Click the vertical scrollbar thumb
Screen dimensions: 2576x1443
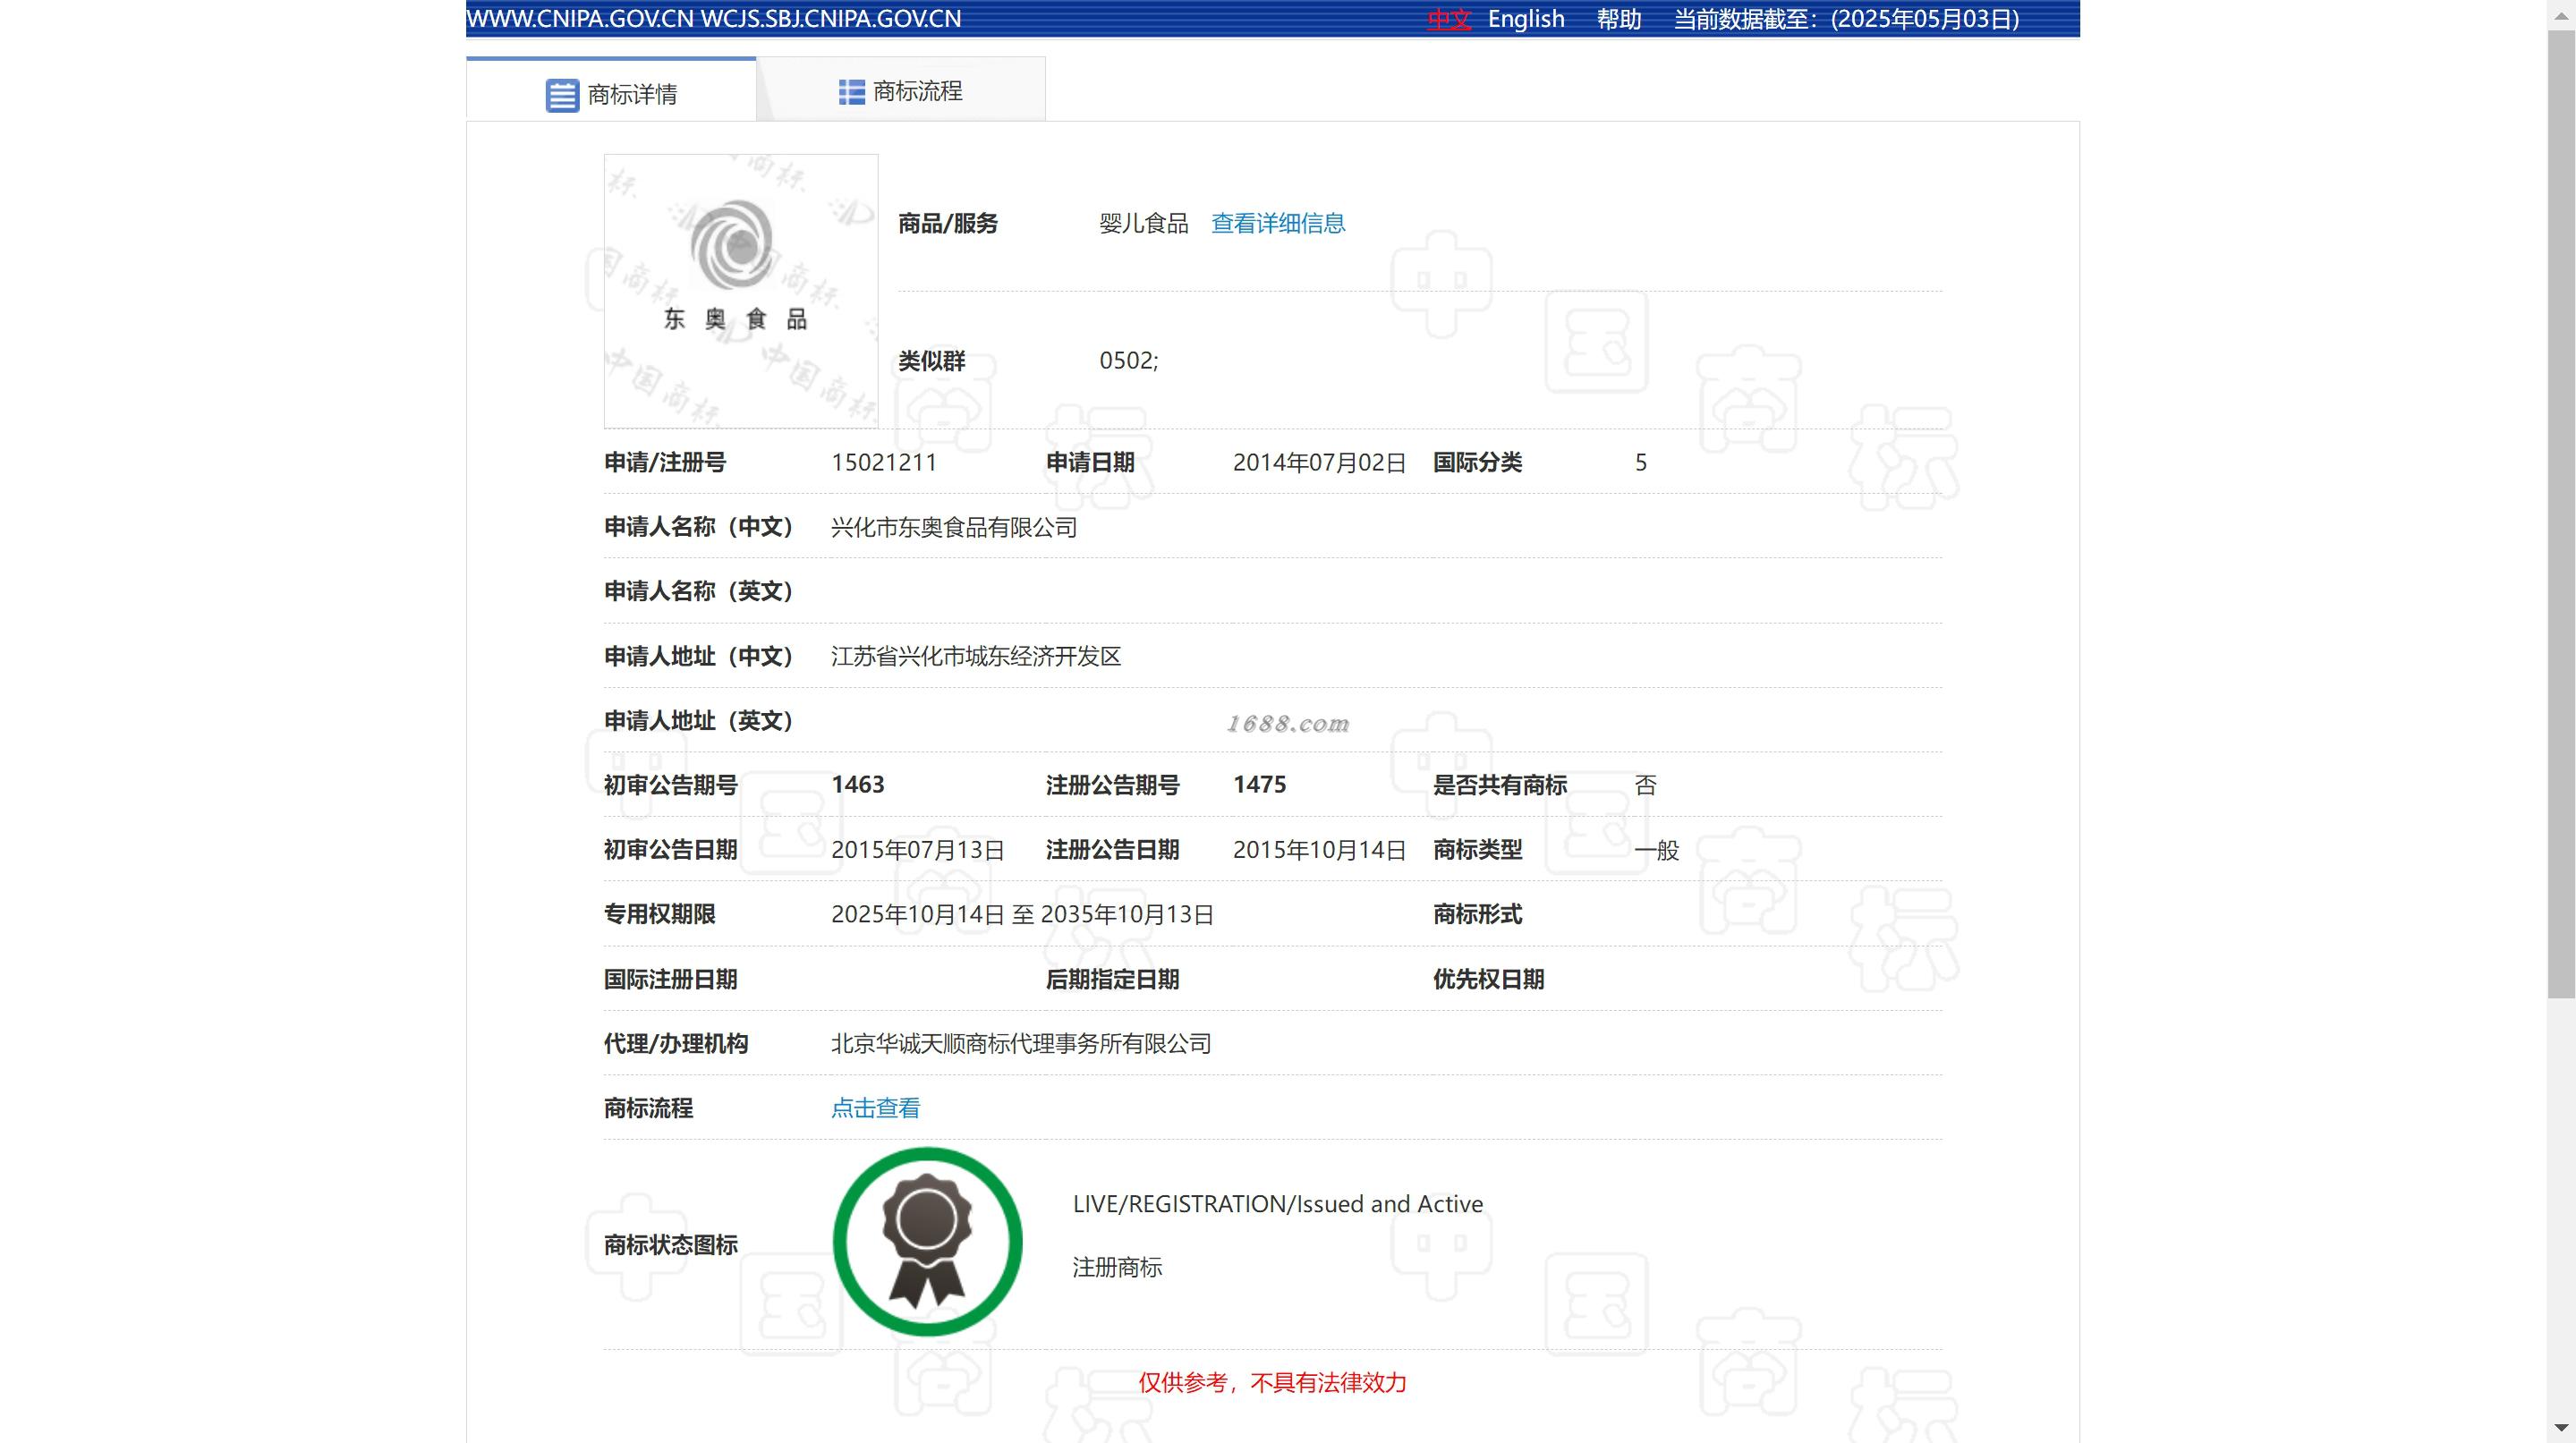(2561, 513)
